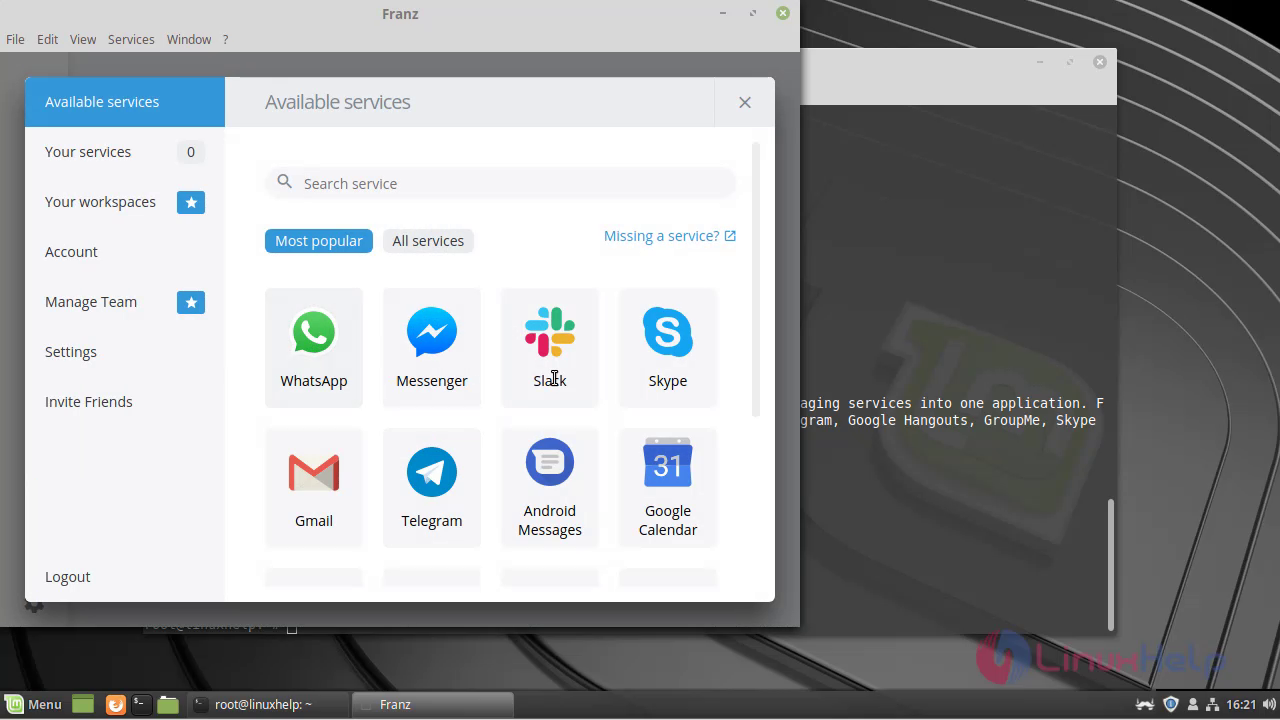Close the Available services dialog with X
This screenshot has width=1280, height=720.
click(x=745, y=102)
